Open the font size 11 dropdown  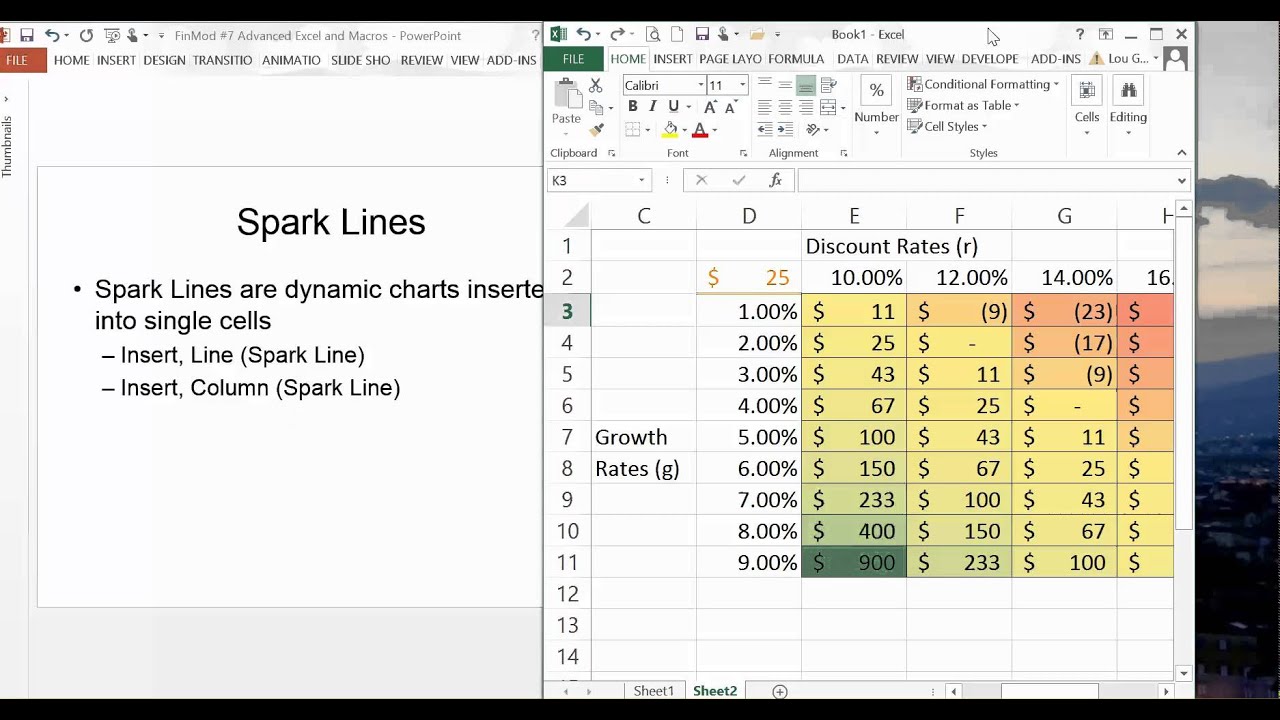point(742,86)
